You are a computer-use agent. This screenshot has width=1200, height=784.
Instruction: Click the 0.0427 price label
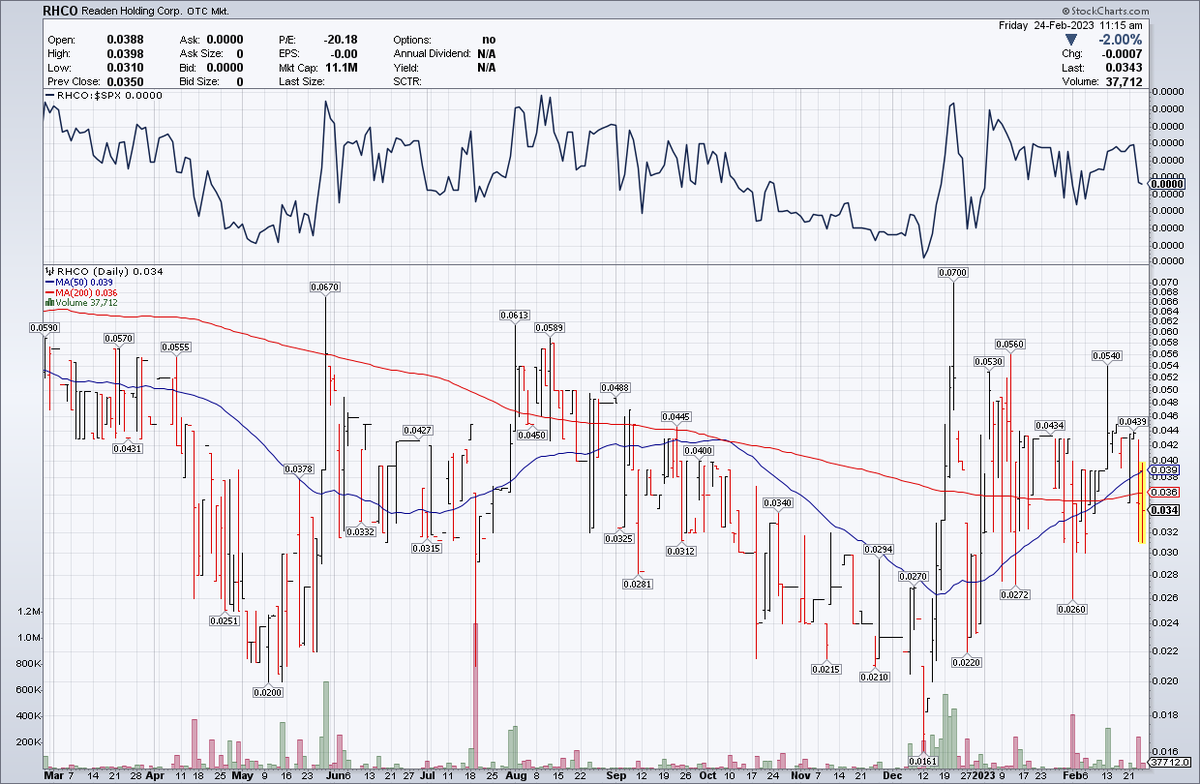pyautogui.click(x=417, y=430)
